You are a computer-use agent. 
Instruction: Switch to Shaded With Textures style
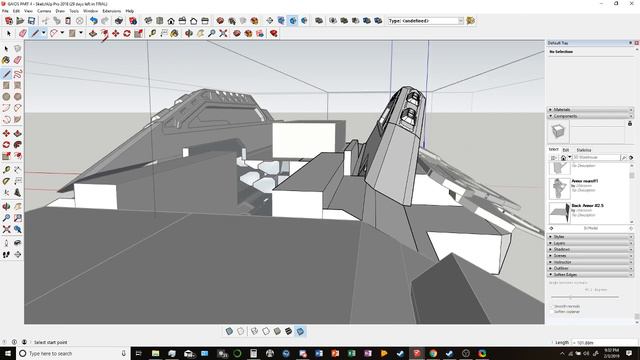[x=289, y=331]
